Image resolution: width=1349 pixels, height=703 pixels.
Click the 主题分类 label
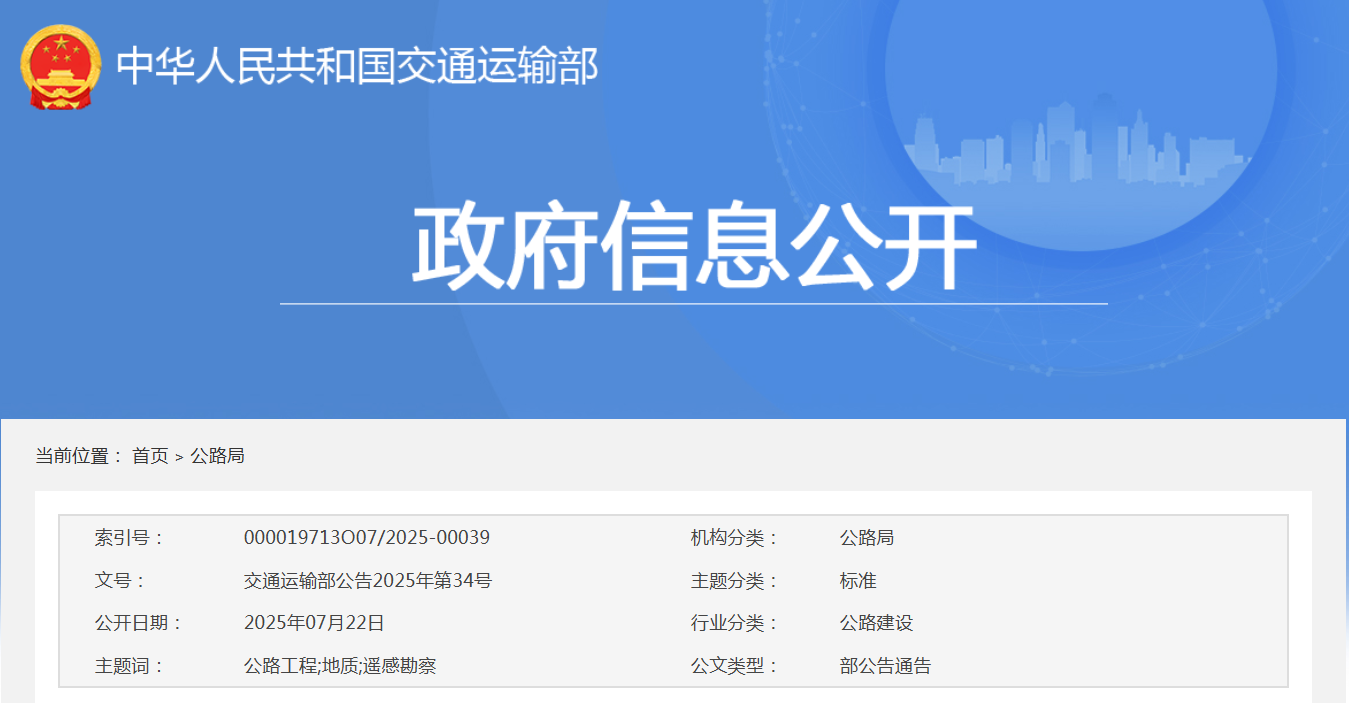pyautogui.click(x=734, y=581)
